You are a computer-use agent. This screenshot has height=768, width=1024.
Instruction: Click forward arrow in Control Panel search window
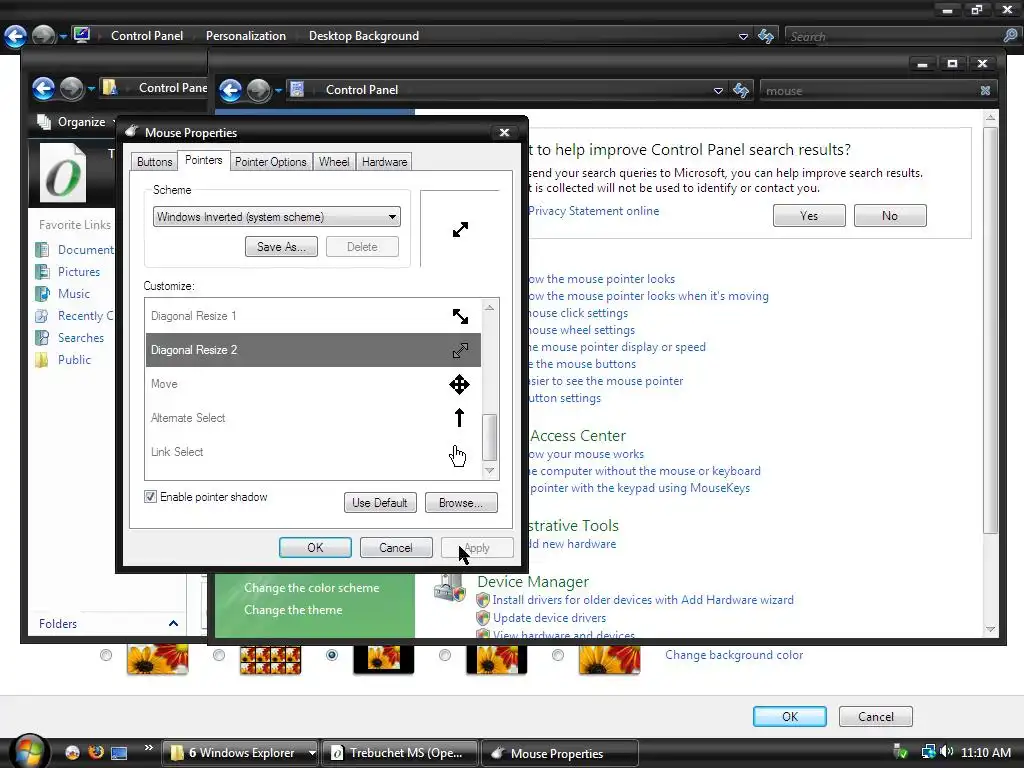click(259, 90)
